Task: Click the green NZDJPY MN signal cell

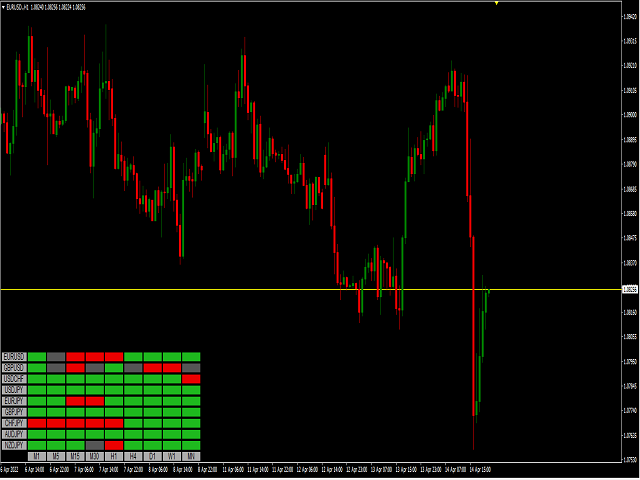Action: tap(191, 445)
